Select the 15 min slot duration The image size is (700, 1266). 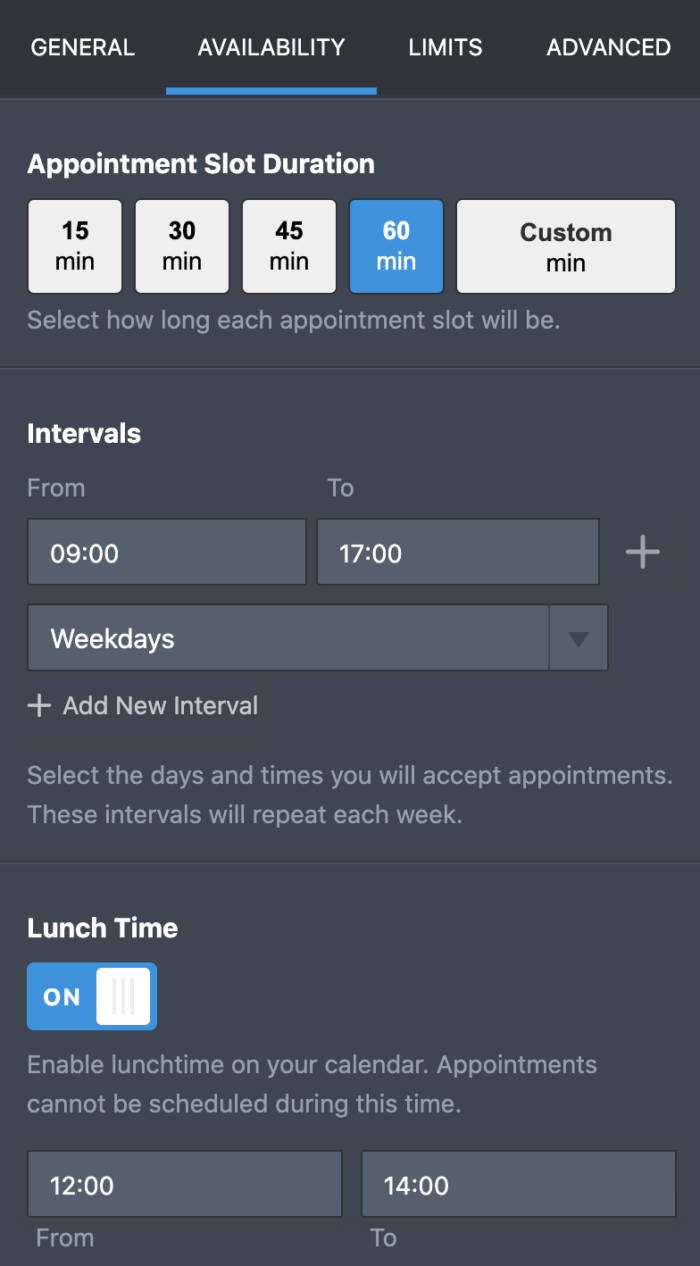coord(75,246)
